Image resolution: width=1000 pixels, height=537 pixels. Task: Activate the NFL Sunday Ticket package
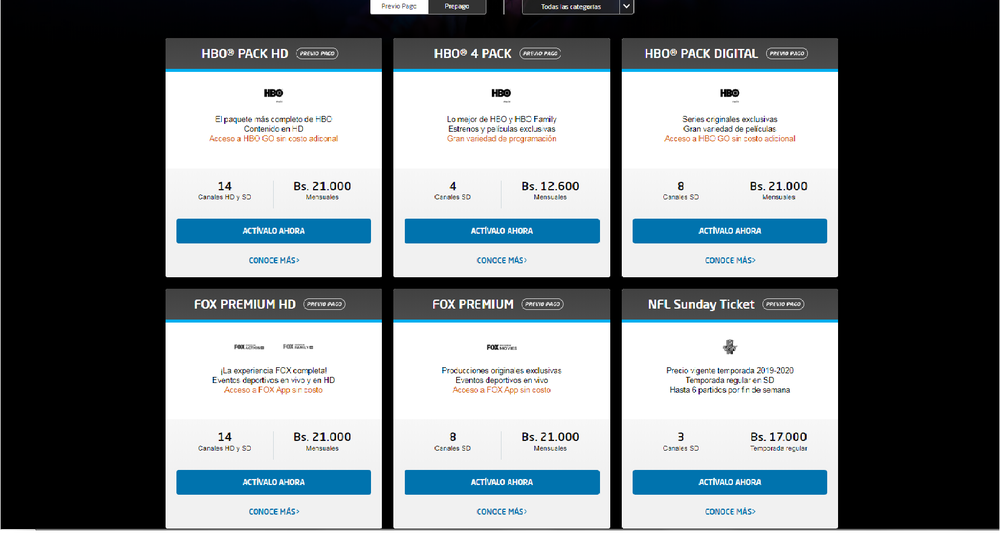click(x=729, y=482)
